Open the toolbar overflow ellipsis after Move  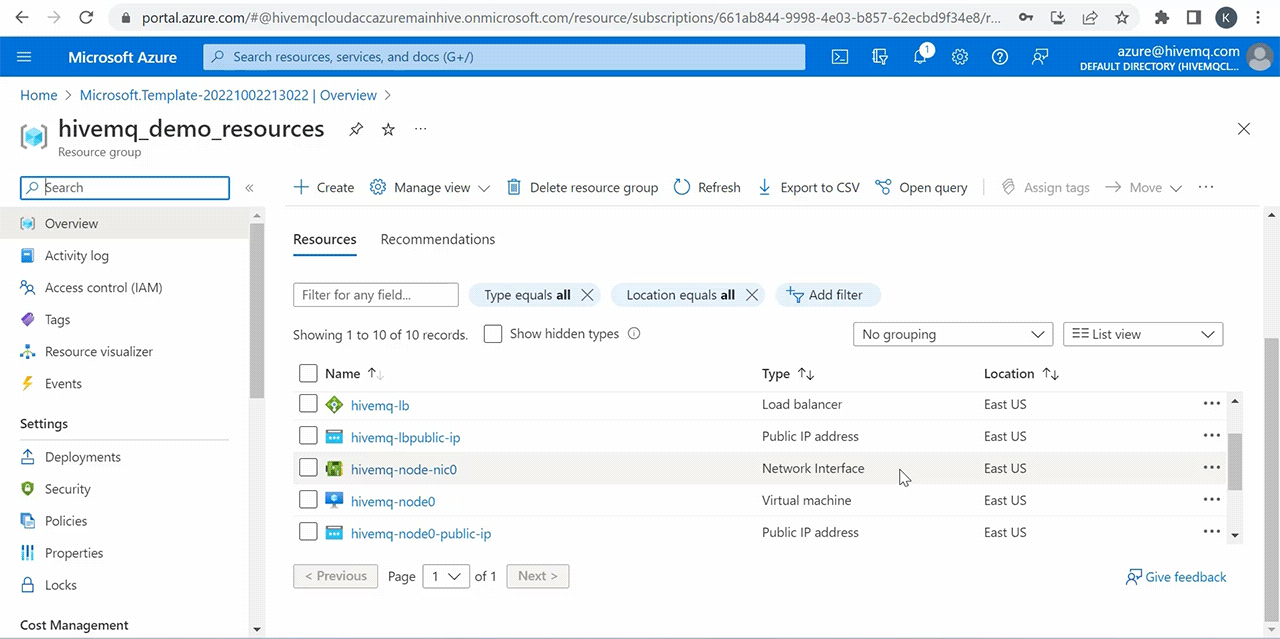pyautogui.click(x=1205, y=187)
